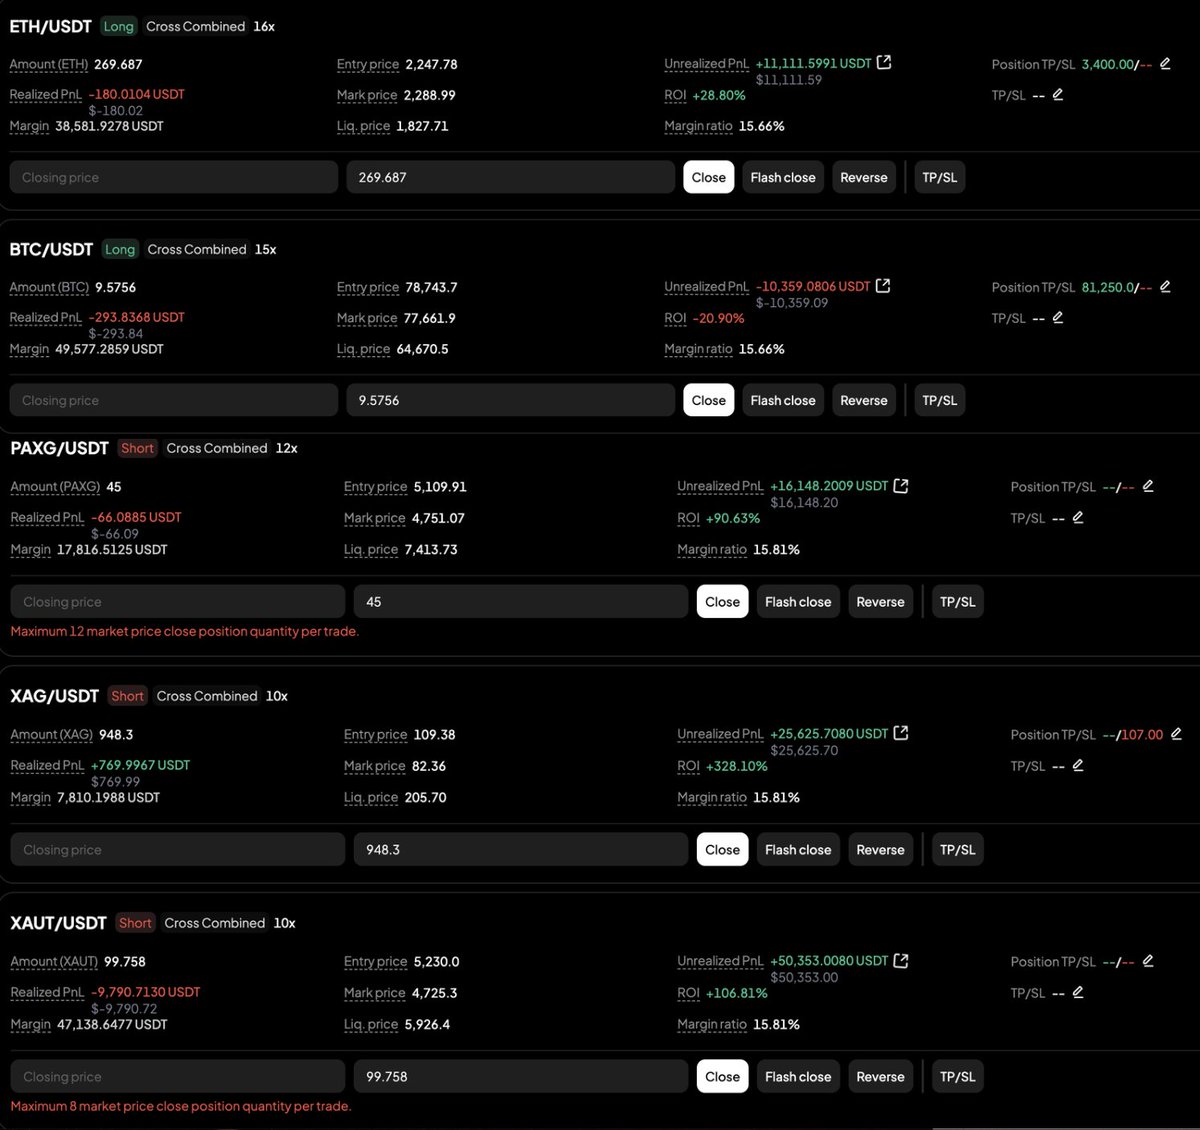Open share icon next to XAG unrealized PnL
Viewport: 1200px width, 1130px height.
[x=901, y=733]
